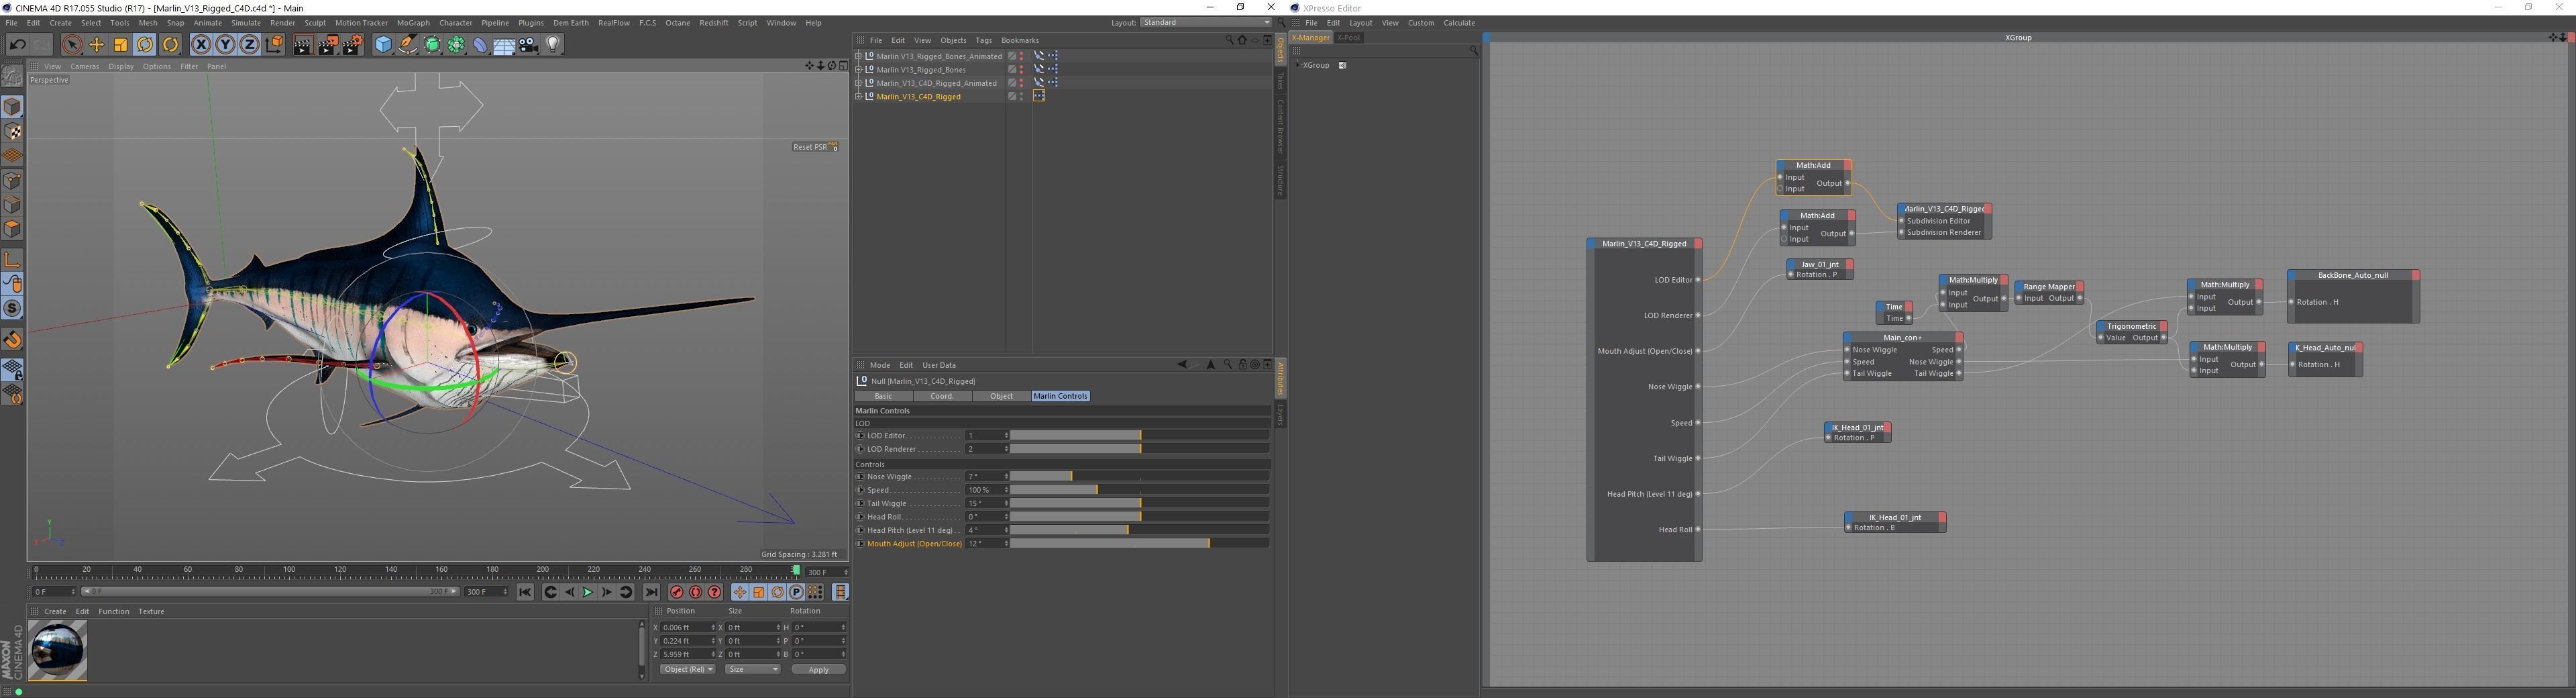Screen dimensions: 2576x698
Task: Select the Live Selection arrow tool
Action: pos(71,44)
